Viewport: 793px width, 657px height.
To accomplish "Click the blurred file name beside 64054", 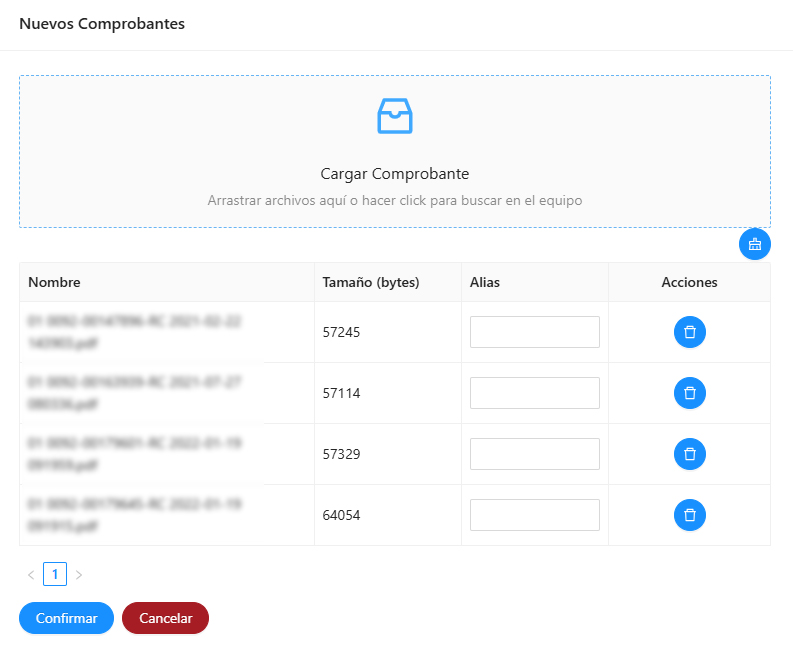I will pyautogui.click(x=135, y=515).
